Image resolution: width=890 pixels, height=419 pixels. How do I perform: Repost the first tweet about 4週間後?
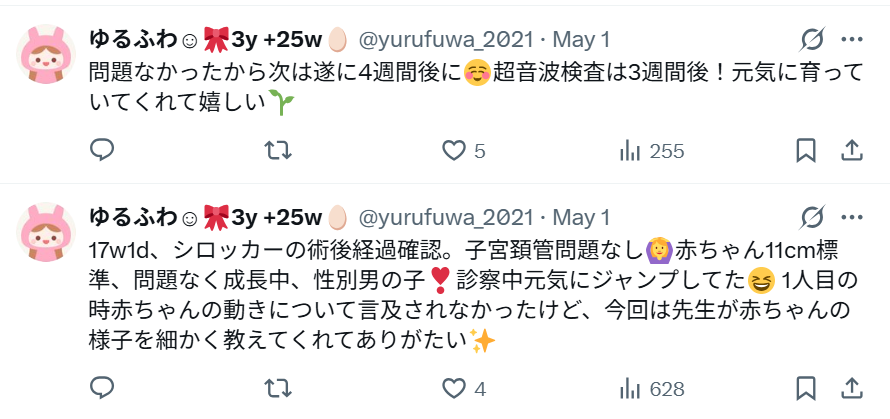point(278,150)
